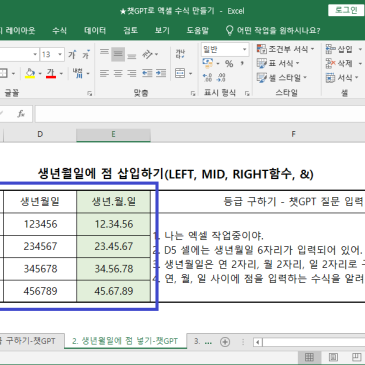Switch to Normal view
The image size is (365, 365).
tap(309, 357)
